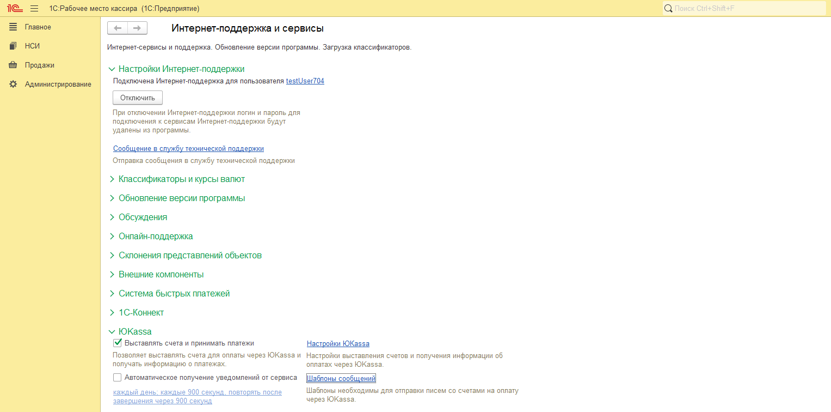This screenshot has height=412, width=831.
Task: Expand Система быстрых платежей
Action: tap(169, 294)
